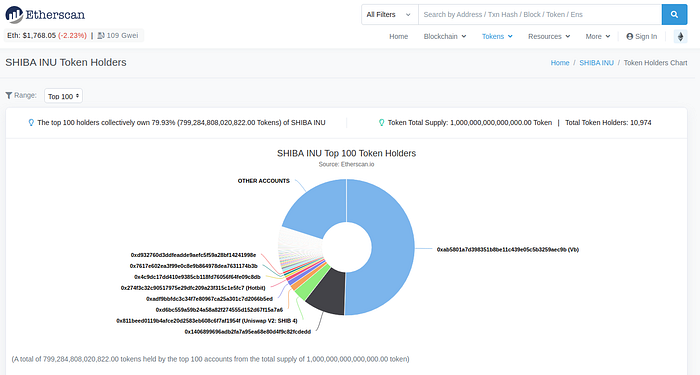Click the Sign In user icon
This screenshot has height=375, width=700.
(x=629, y=36)
